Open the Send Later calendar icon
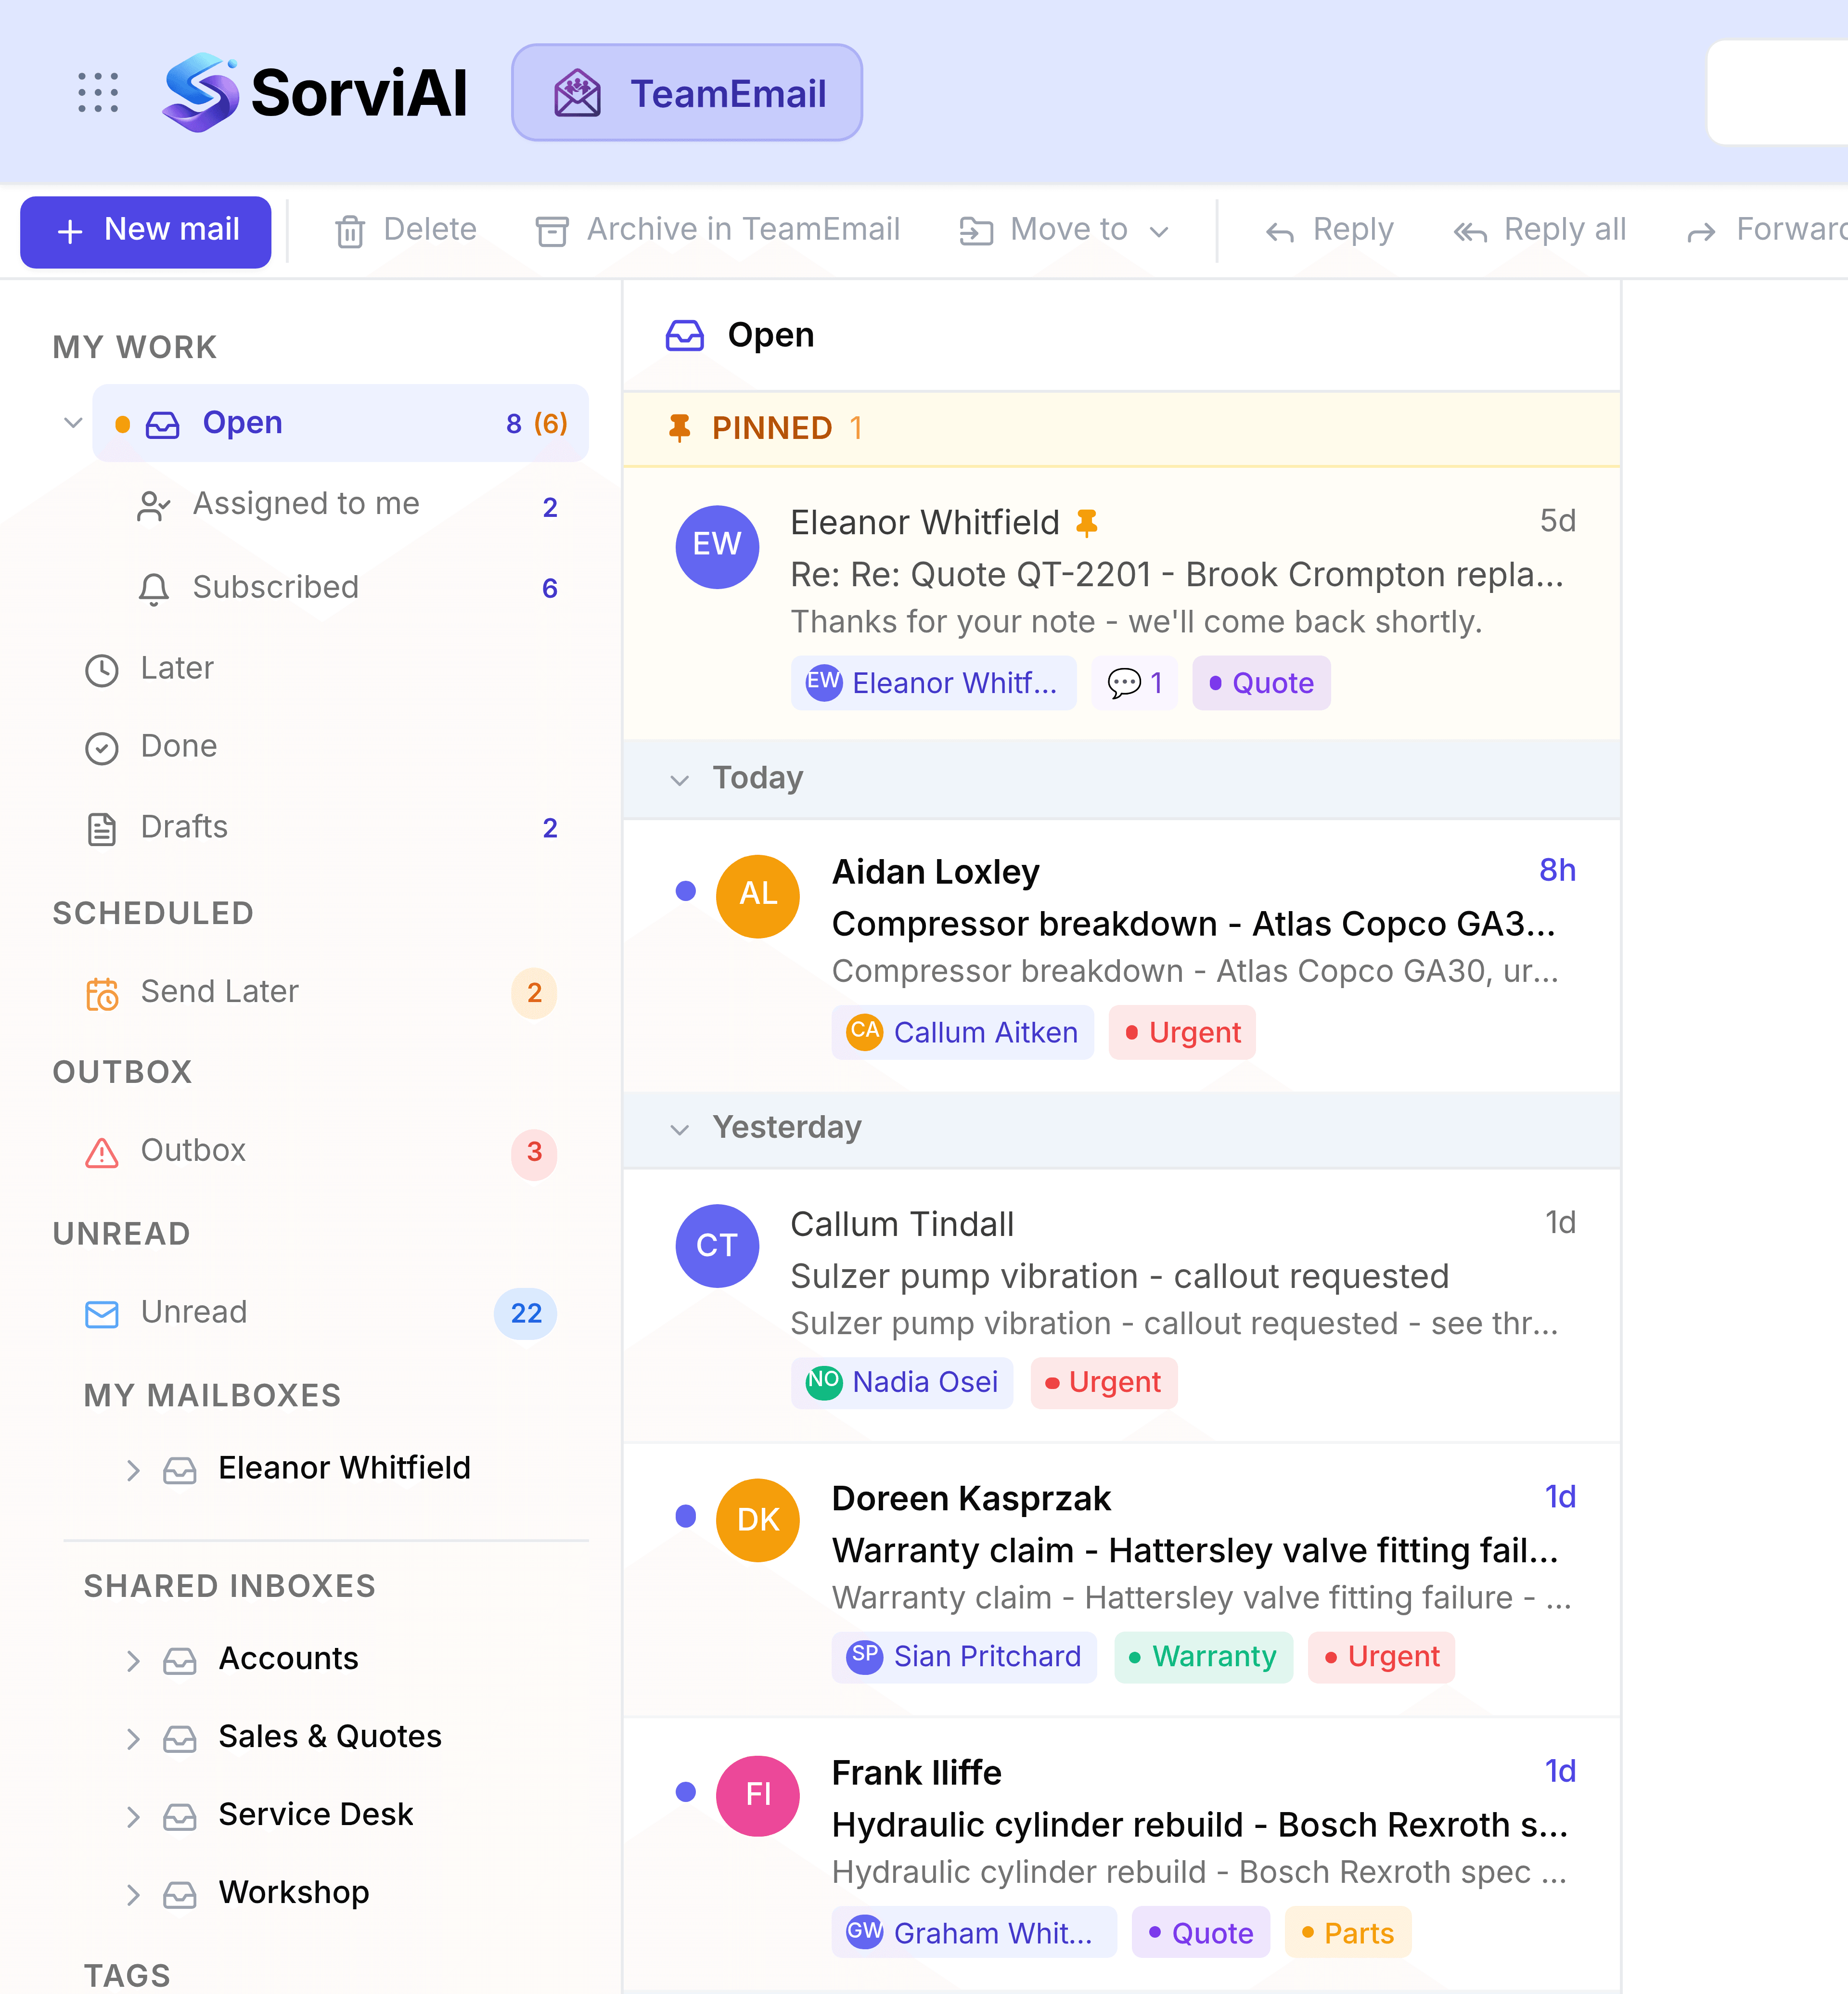1848x1994 pixels. (102, 993)
